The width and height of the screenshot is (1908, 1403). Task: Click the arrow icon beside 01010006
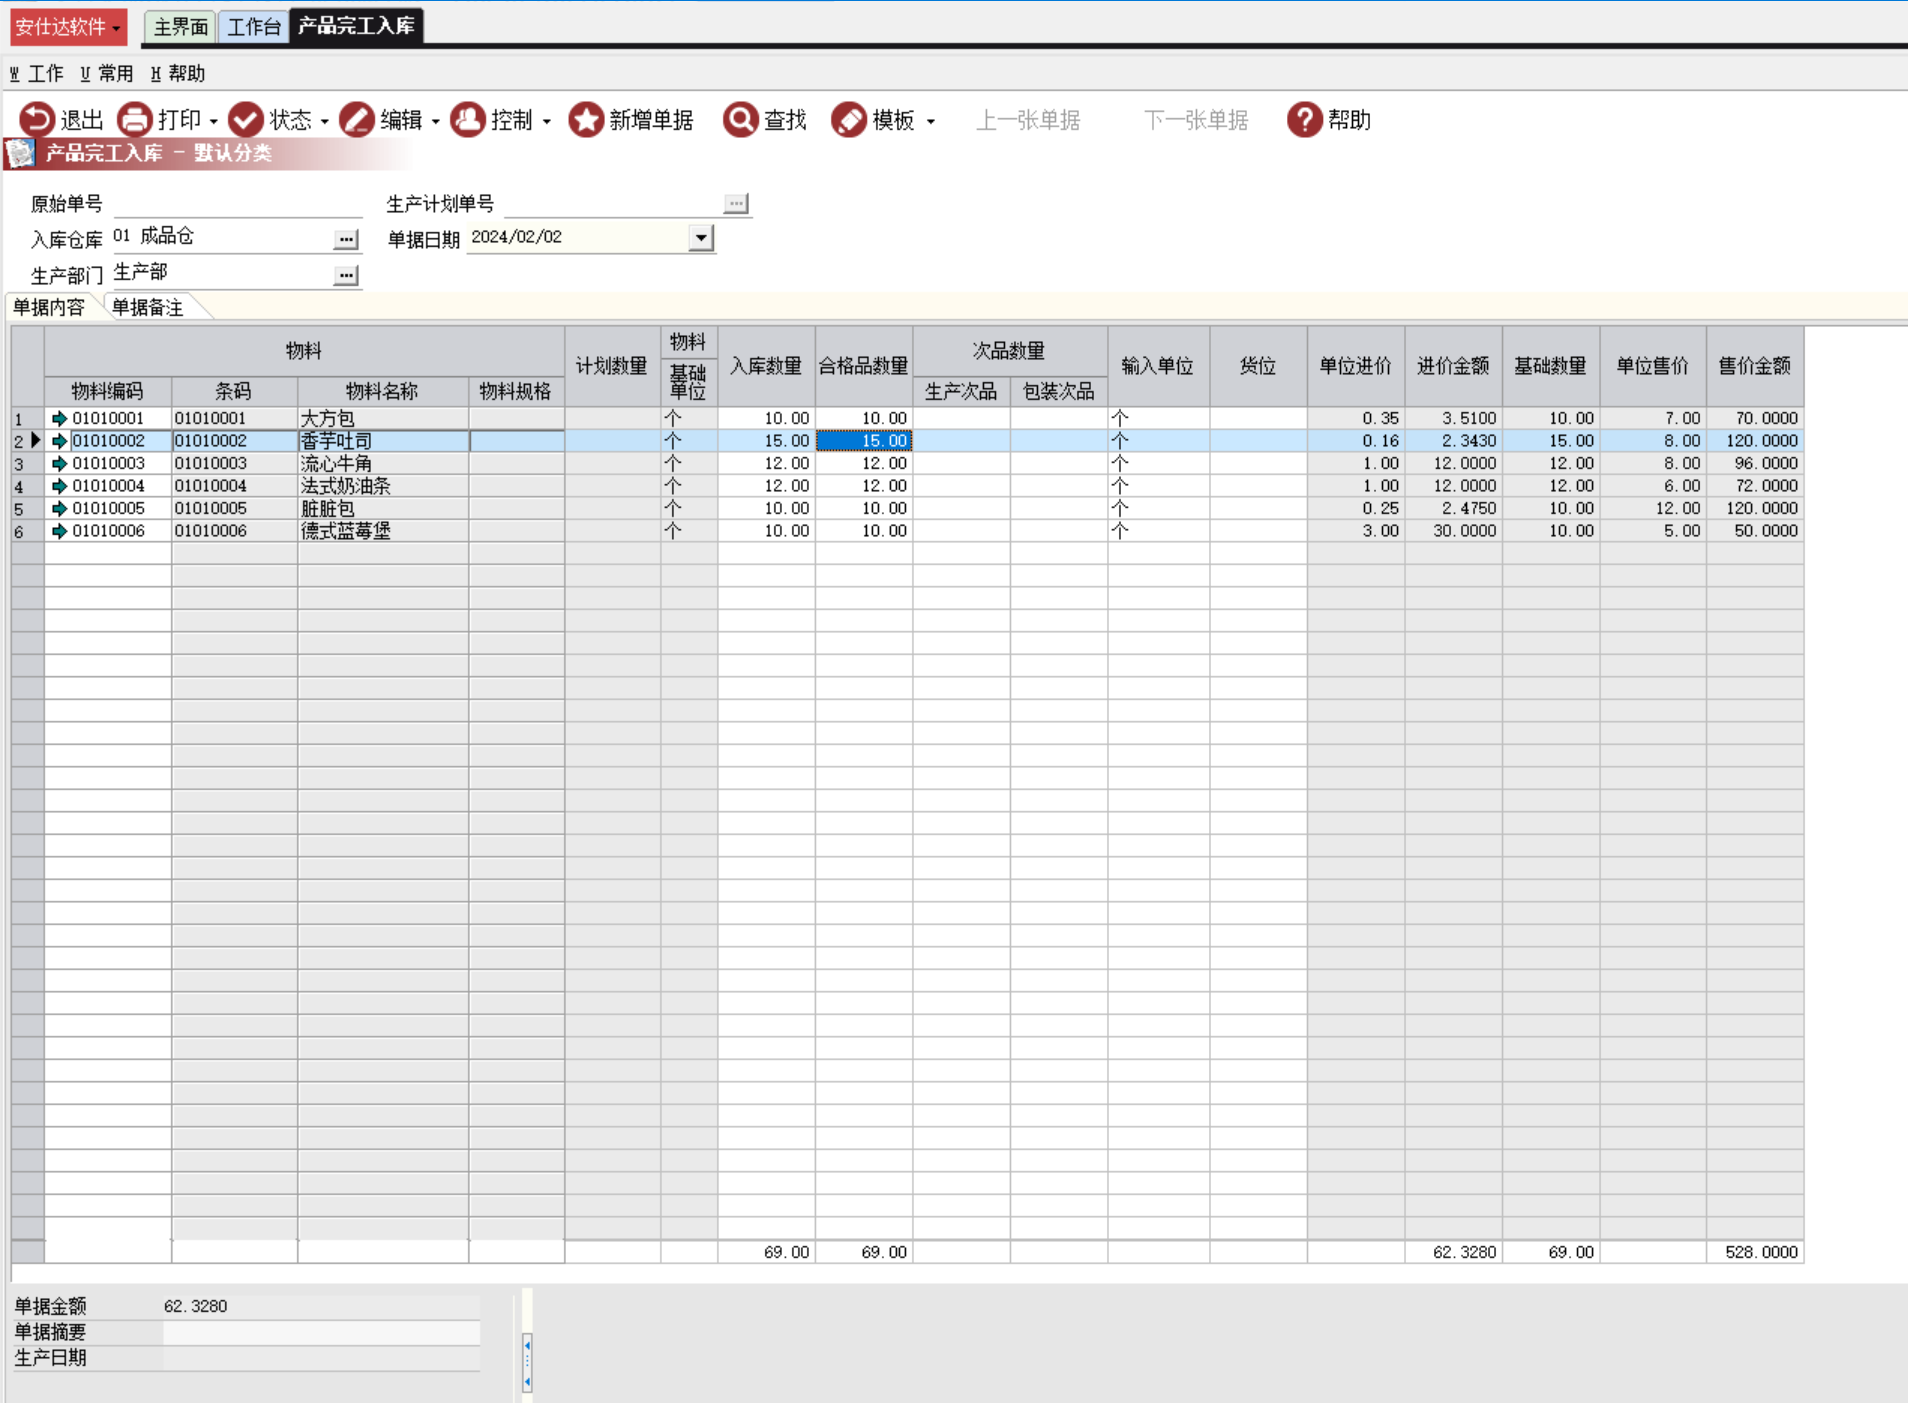click(x=59, y=531)
